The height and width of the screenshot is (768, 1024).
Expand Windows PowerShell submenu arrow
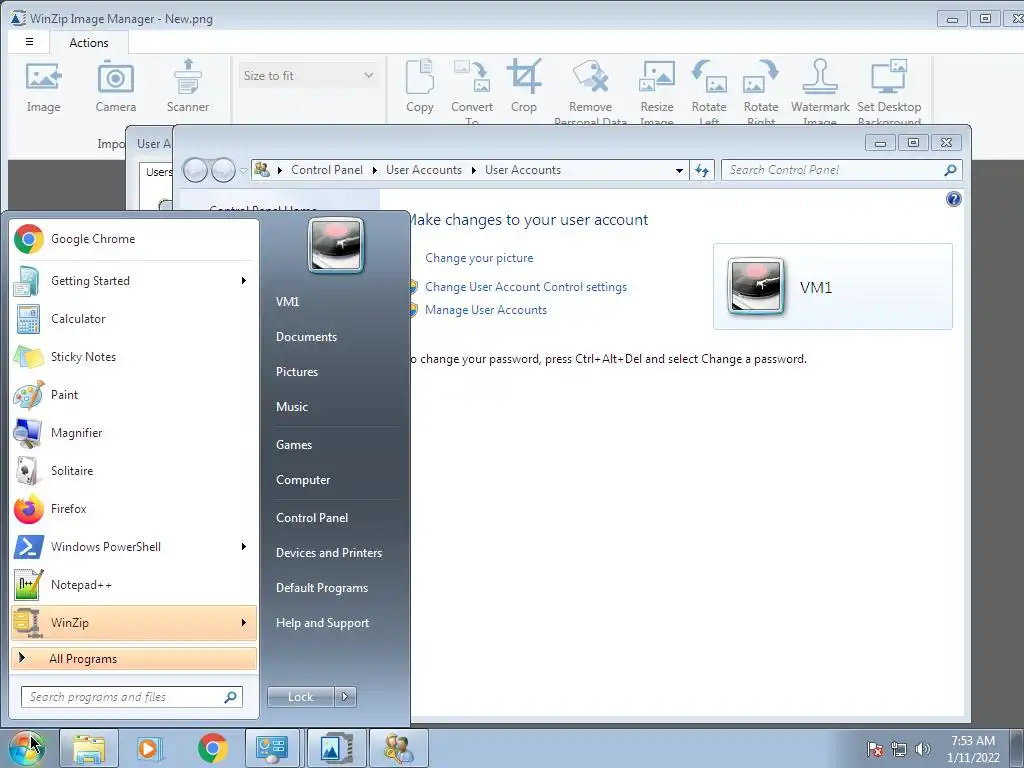tap(244, 547)
